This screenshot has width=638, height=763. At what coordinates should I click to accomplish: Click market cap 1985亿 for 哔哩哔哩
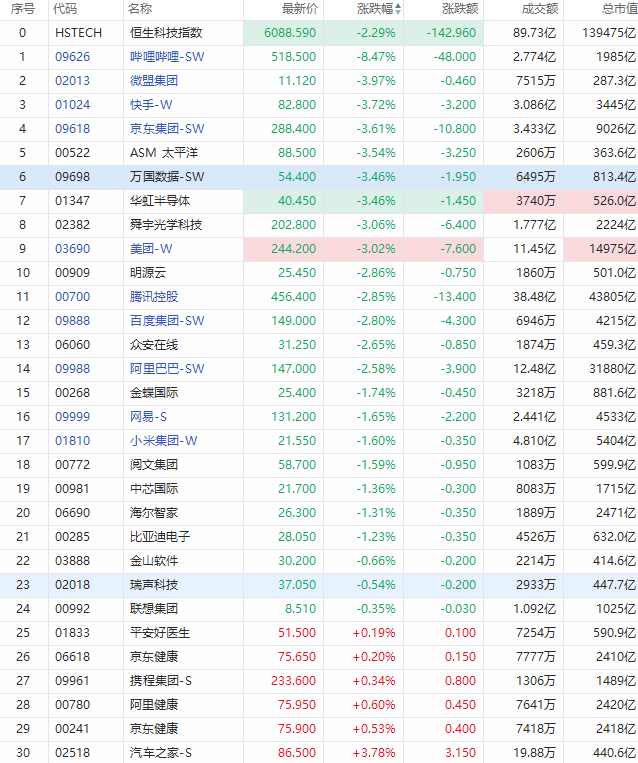pos(616,57)
